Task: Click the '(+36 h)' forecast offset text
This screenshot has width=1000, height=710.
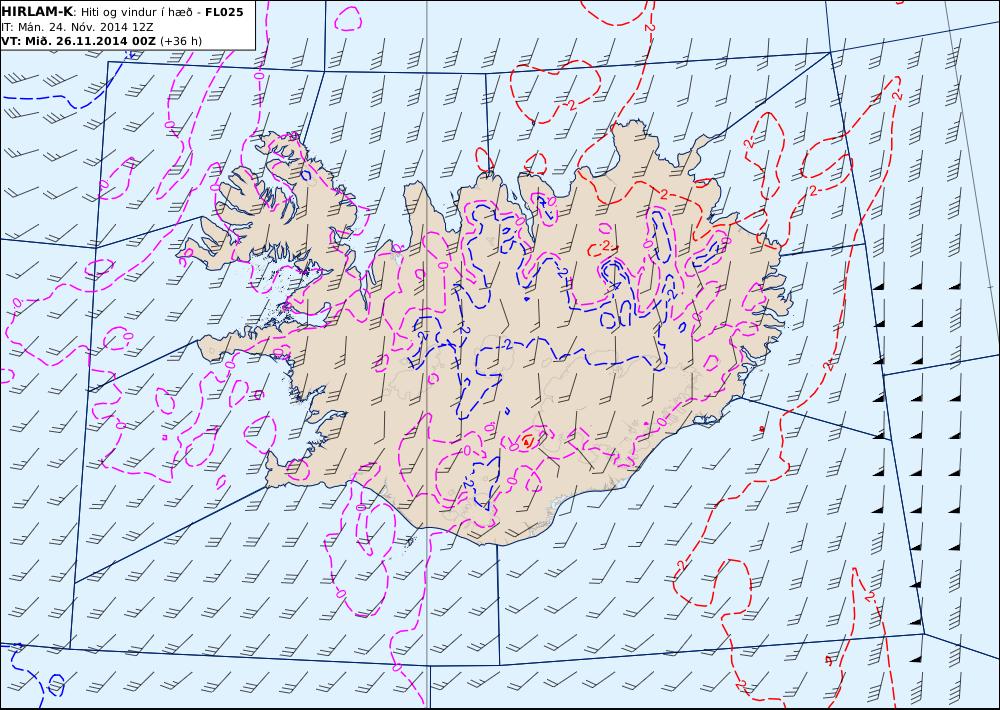Action: click(180, 41)
